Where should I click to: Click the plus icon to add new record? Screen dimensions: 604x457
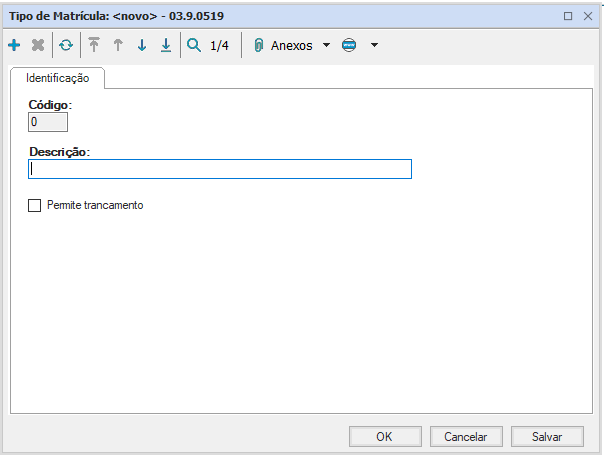(x=14, y=46)
